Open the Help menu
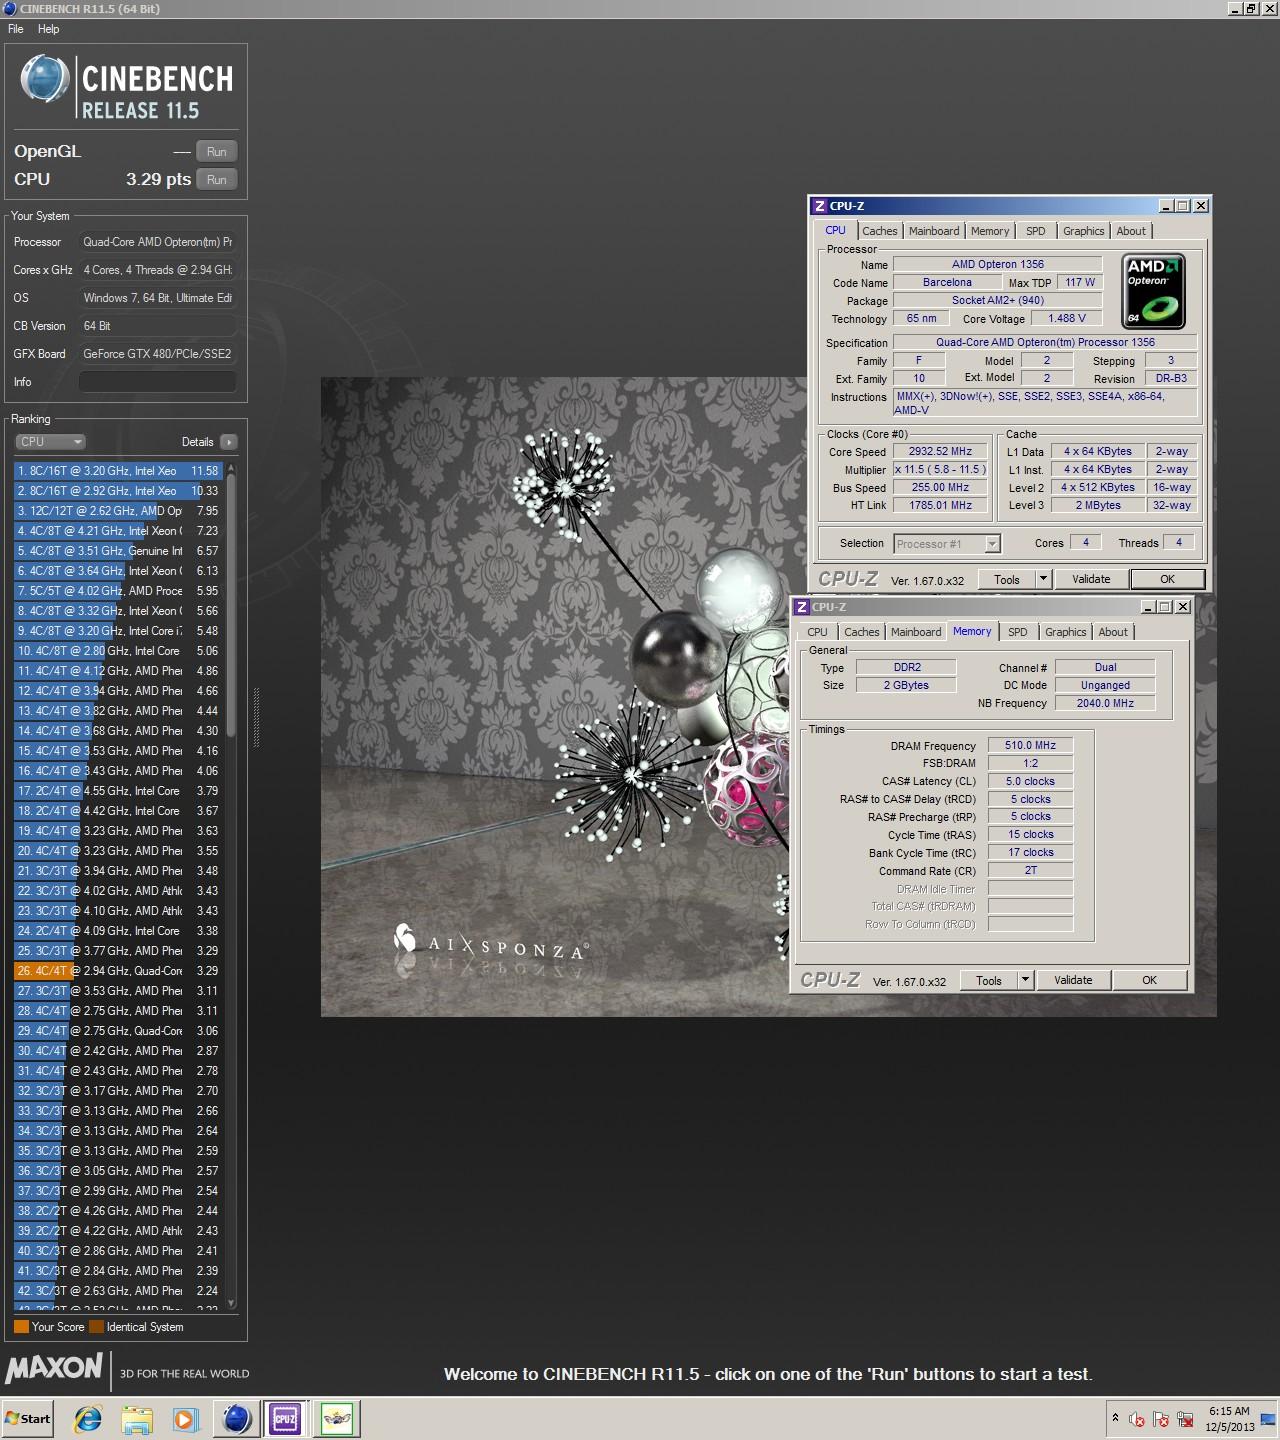1280x1440 pixels. click(x=48, y=29)
